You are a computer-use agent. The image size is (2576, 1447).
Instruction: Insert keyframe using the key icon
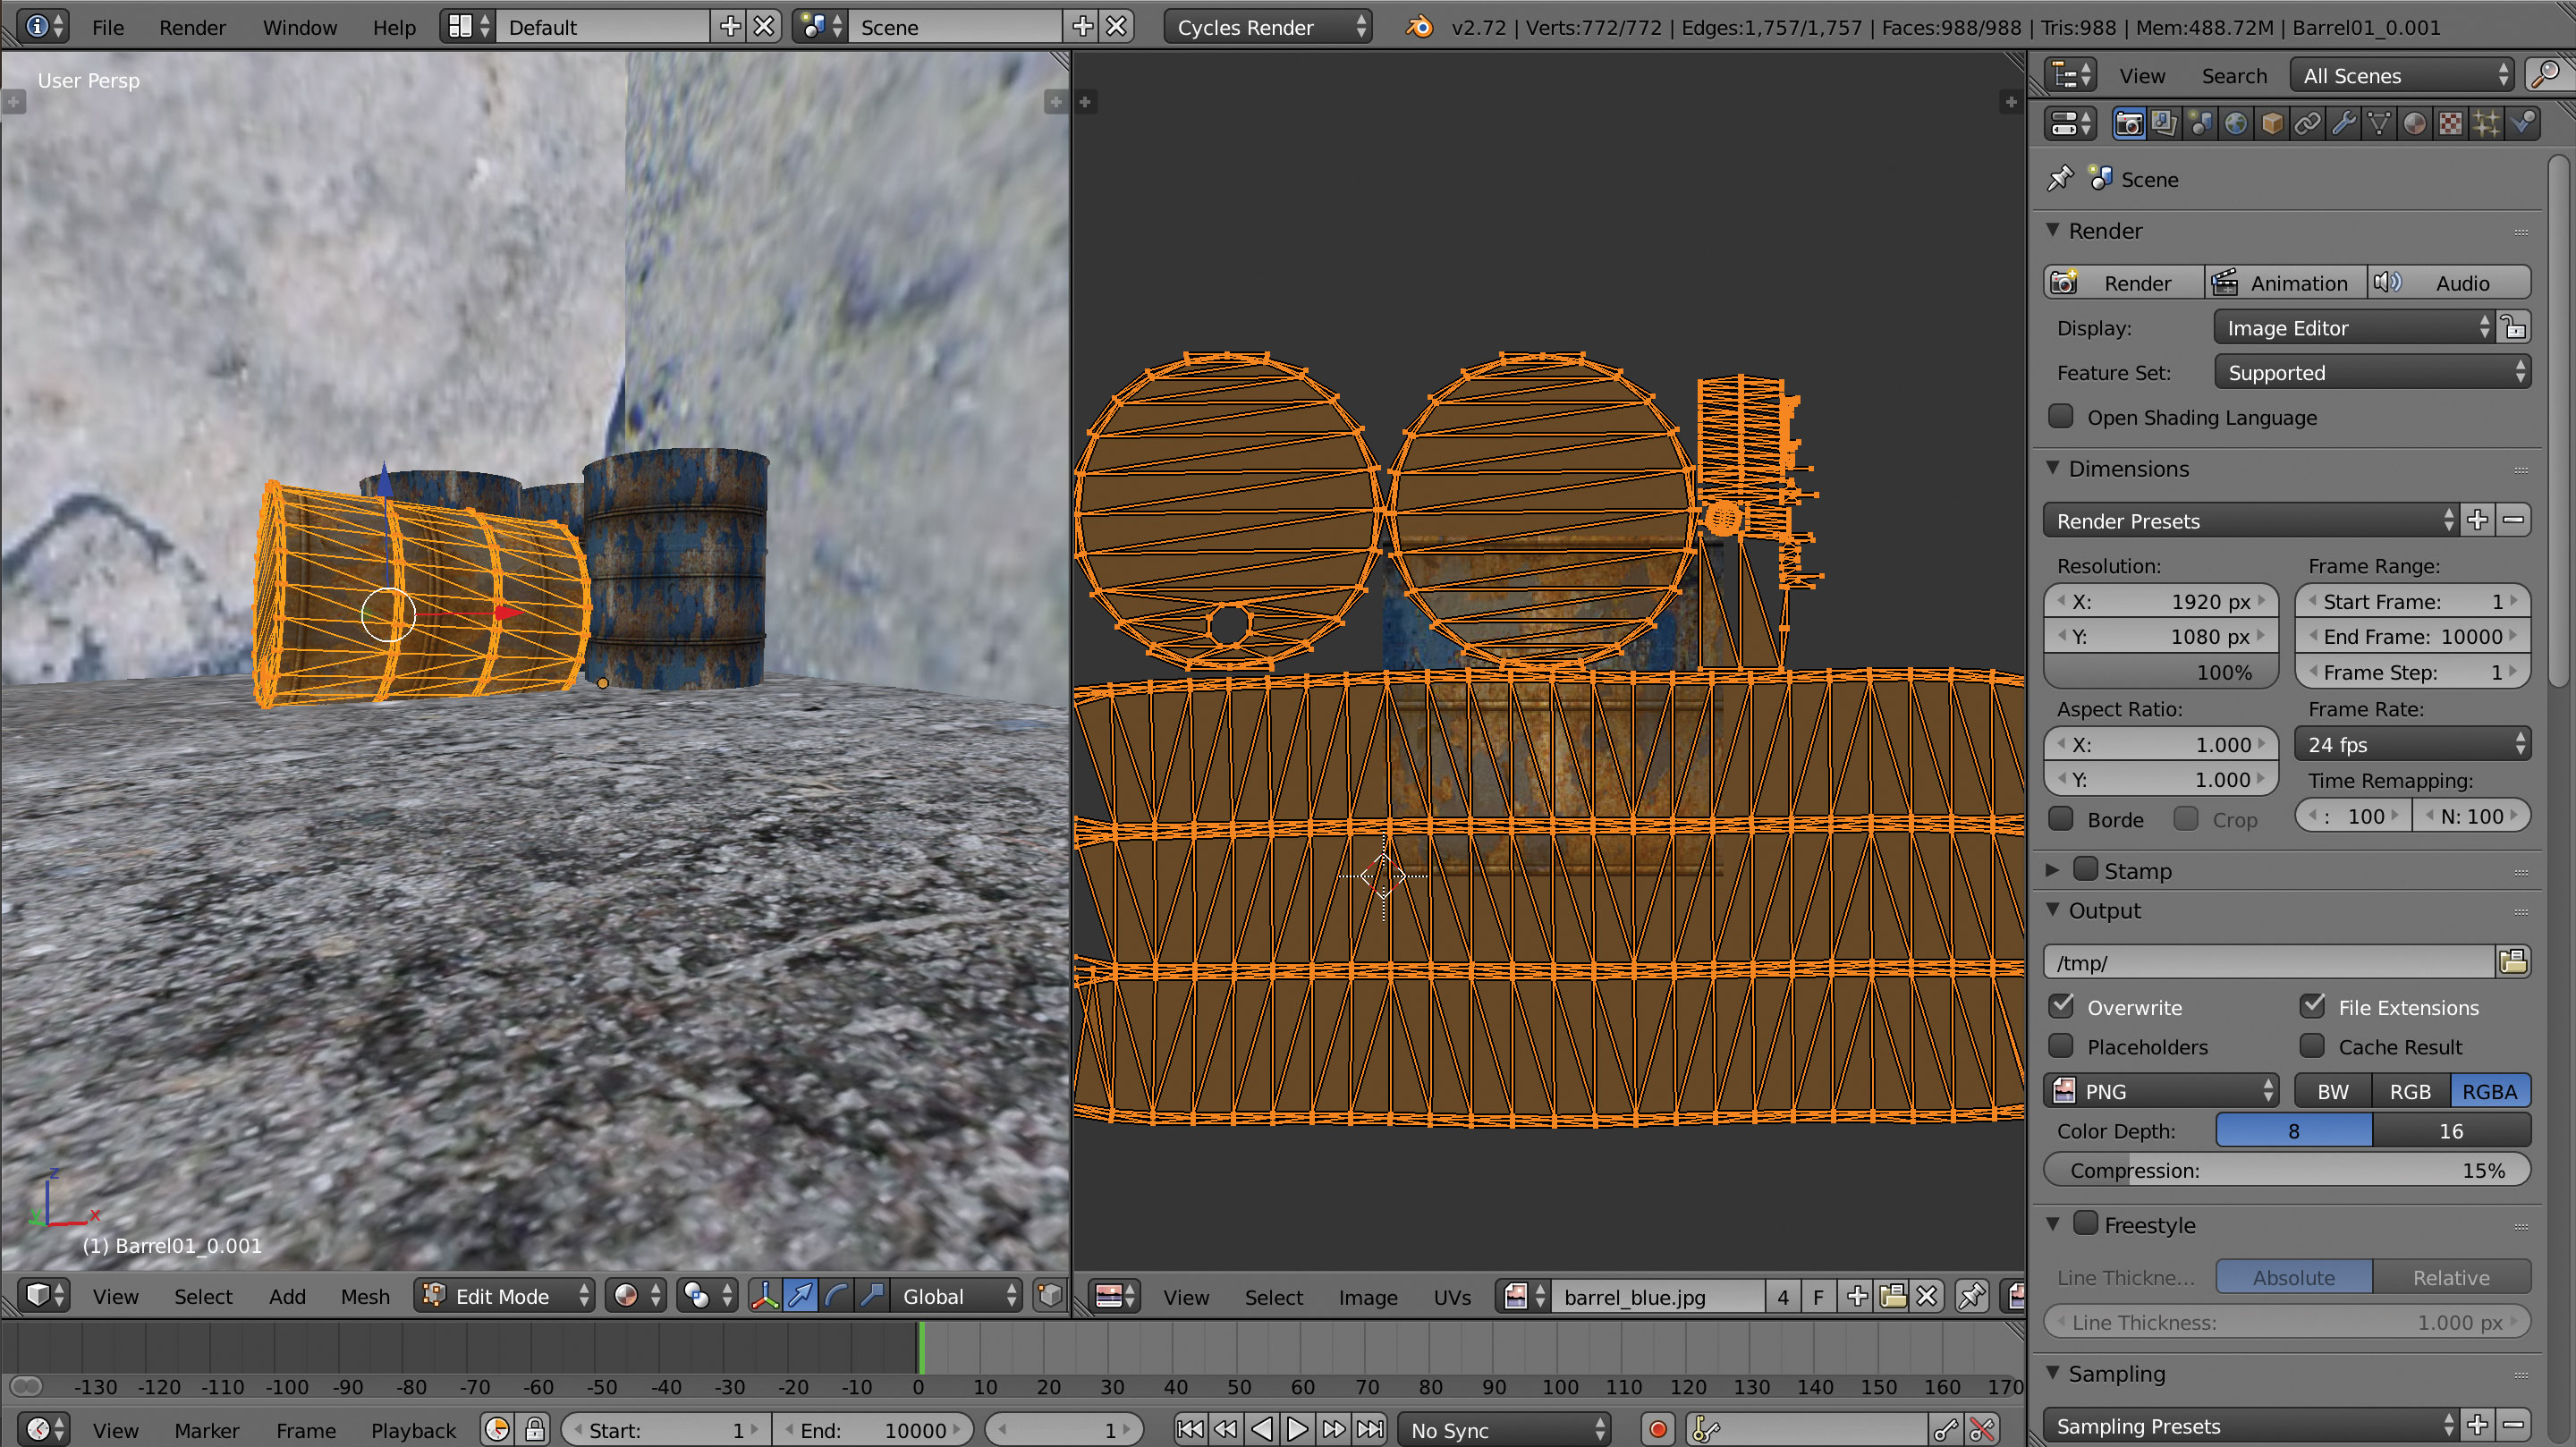pos(1947,1430)
